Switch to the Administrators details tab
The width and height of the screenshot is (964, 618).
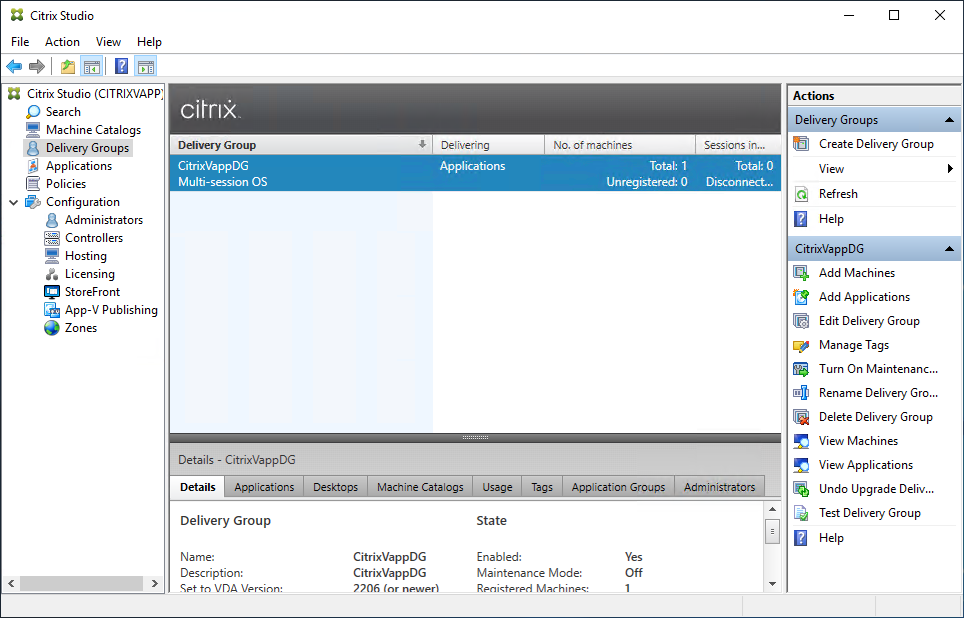point(719,486)
